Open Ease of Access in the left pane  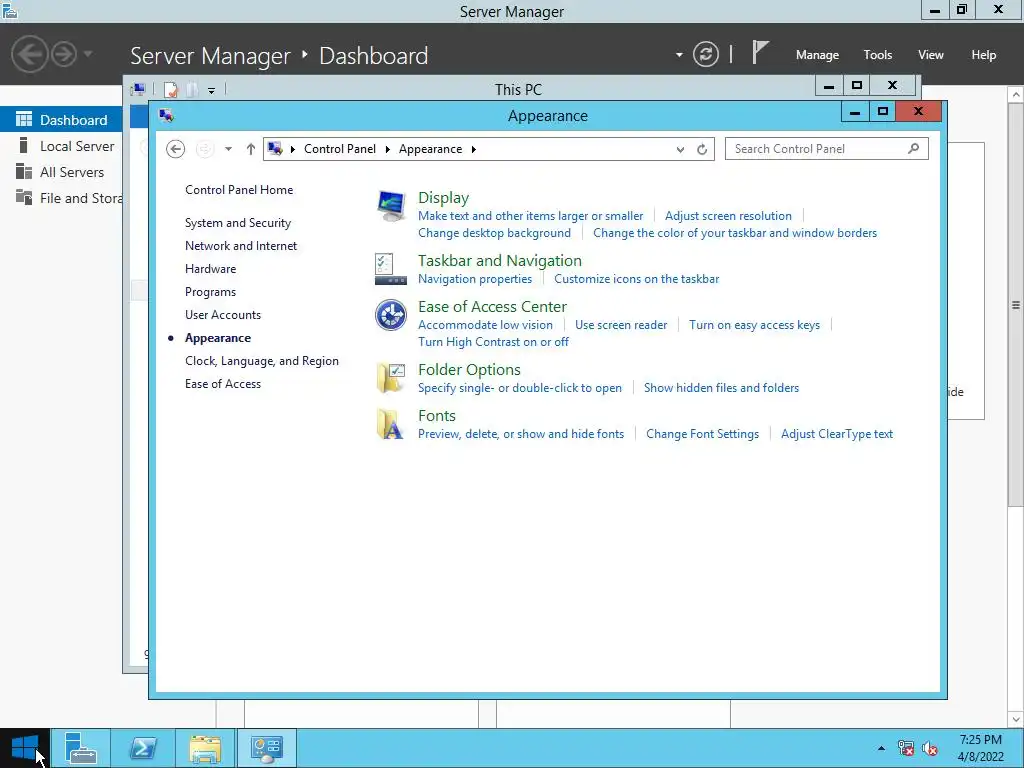point(223,384)
